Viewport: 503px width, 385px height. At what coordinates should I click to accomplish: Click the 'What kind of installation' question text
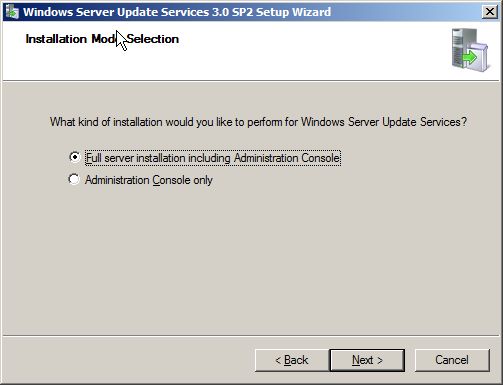(258, 122)
